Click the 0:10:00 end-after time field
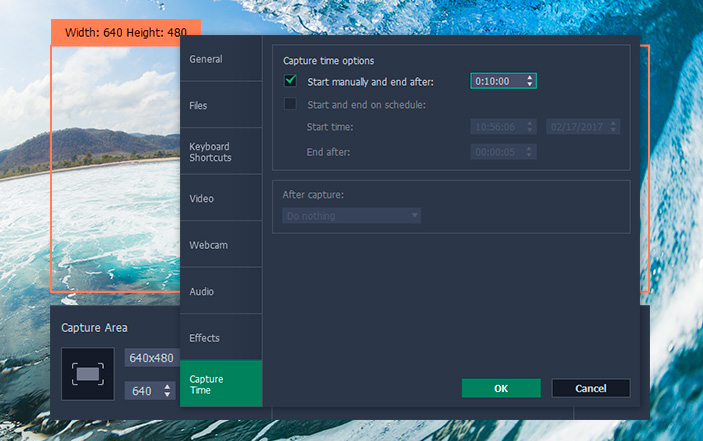The width and height of the screenshot is (703, 441). tap(497, 81)
